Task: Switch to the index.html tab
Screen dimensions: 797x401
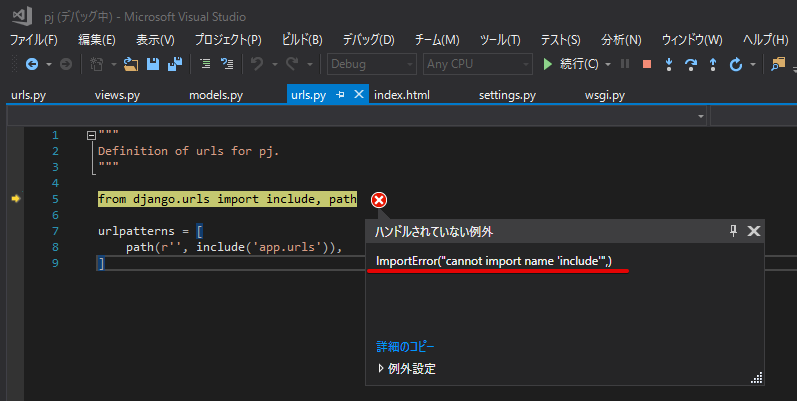Action: pos(402,95)
